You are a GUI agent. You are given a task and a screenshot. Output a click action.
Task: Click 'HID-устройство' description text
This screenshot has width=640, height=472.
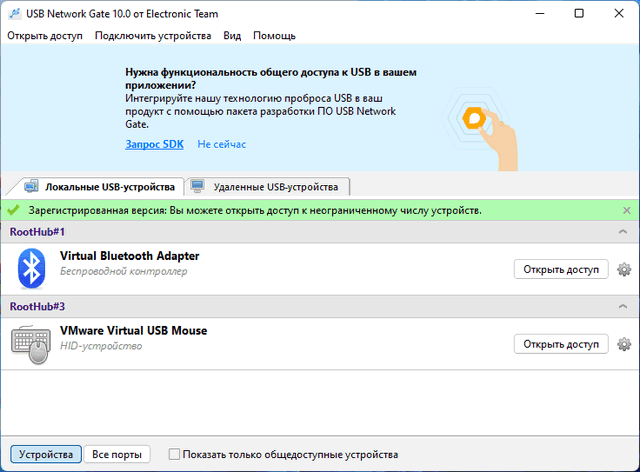[101, 346]
